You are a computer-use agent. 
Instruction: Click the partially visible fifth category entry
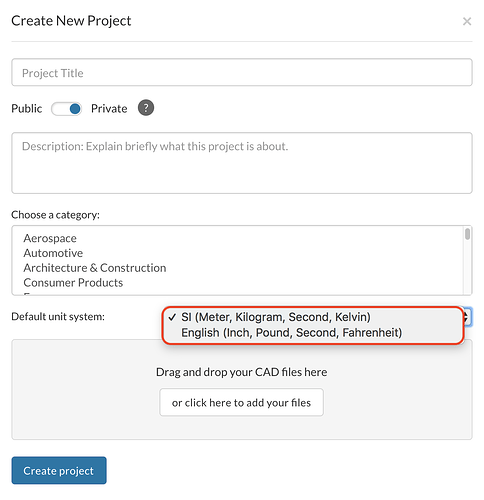click(x=28, y=293)
